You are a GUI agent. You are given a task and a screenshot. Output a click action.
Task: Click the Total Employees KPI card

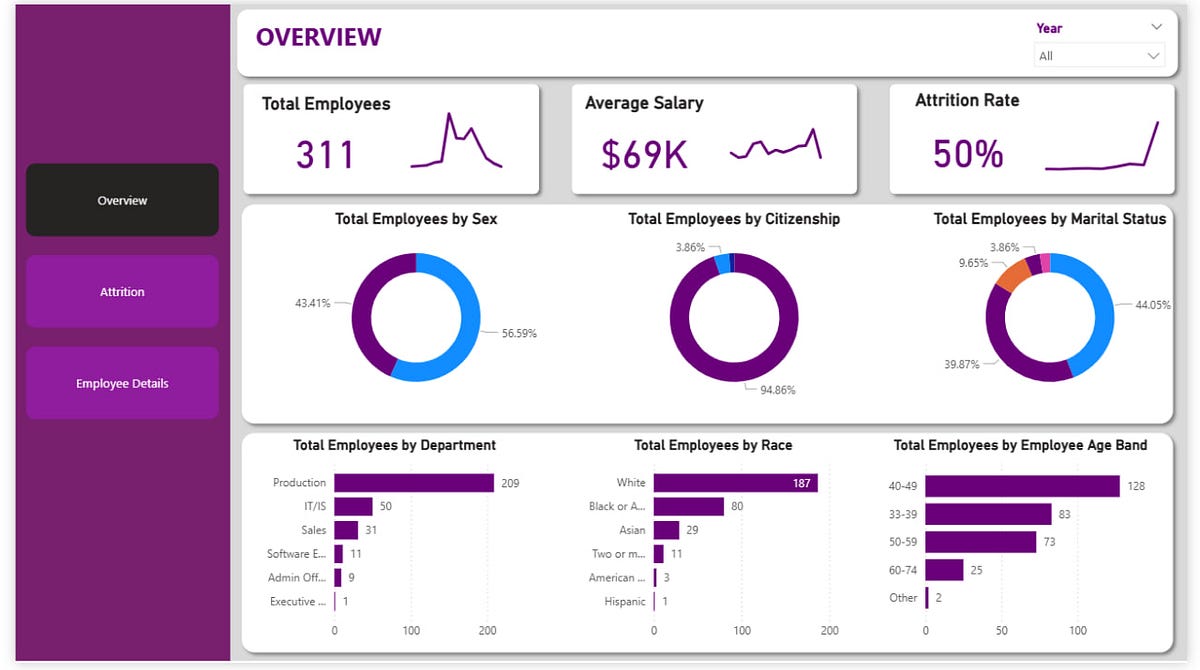tap(390, 138)
